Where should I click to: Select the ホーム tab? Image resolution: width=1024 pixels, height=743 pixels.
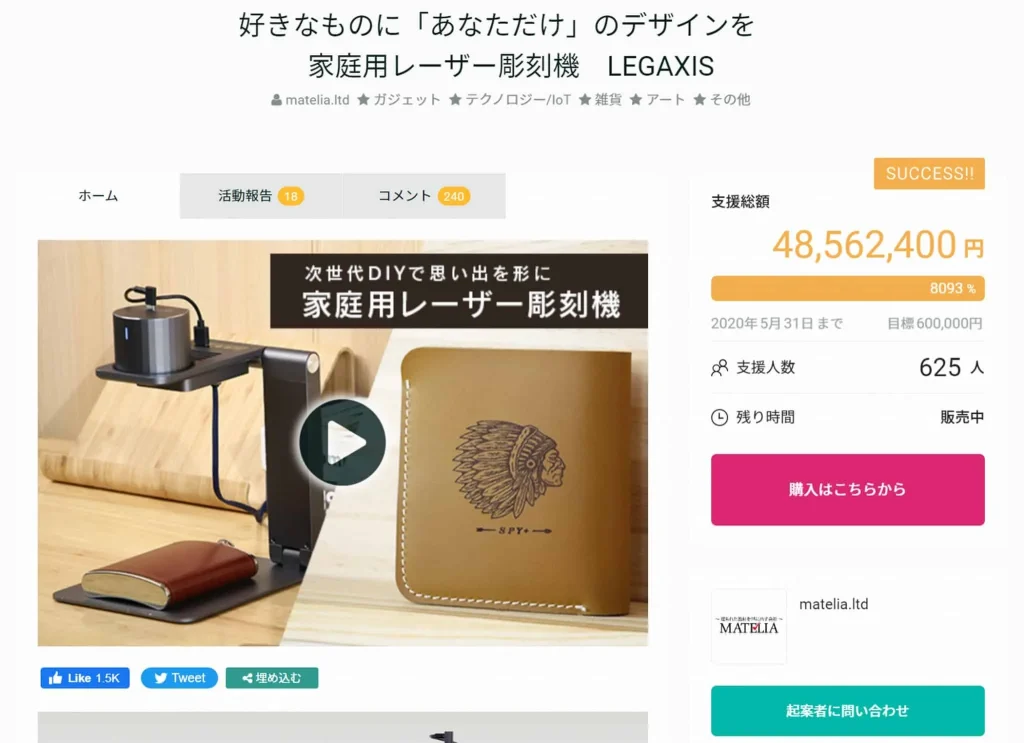[x=98, y=195]
